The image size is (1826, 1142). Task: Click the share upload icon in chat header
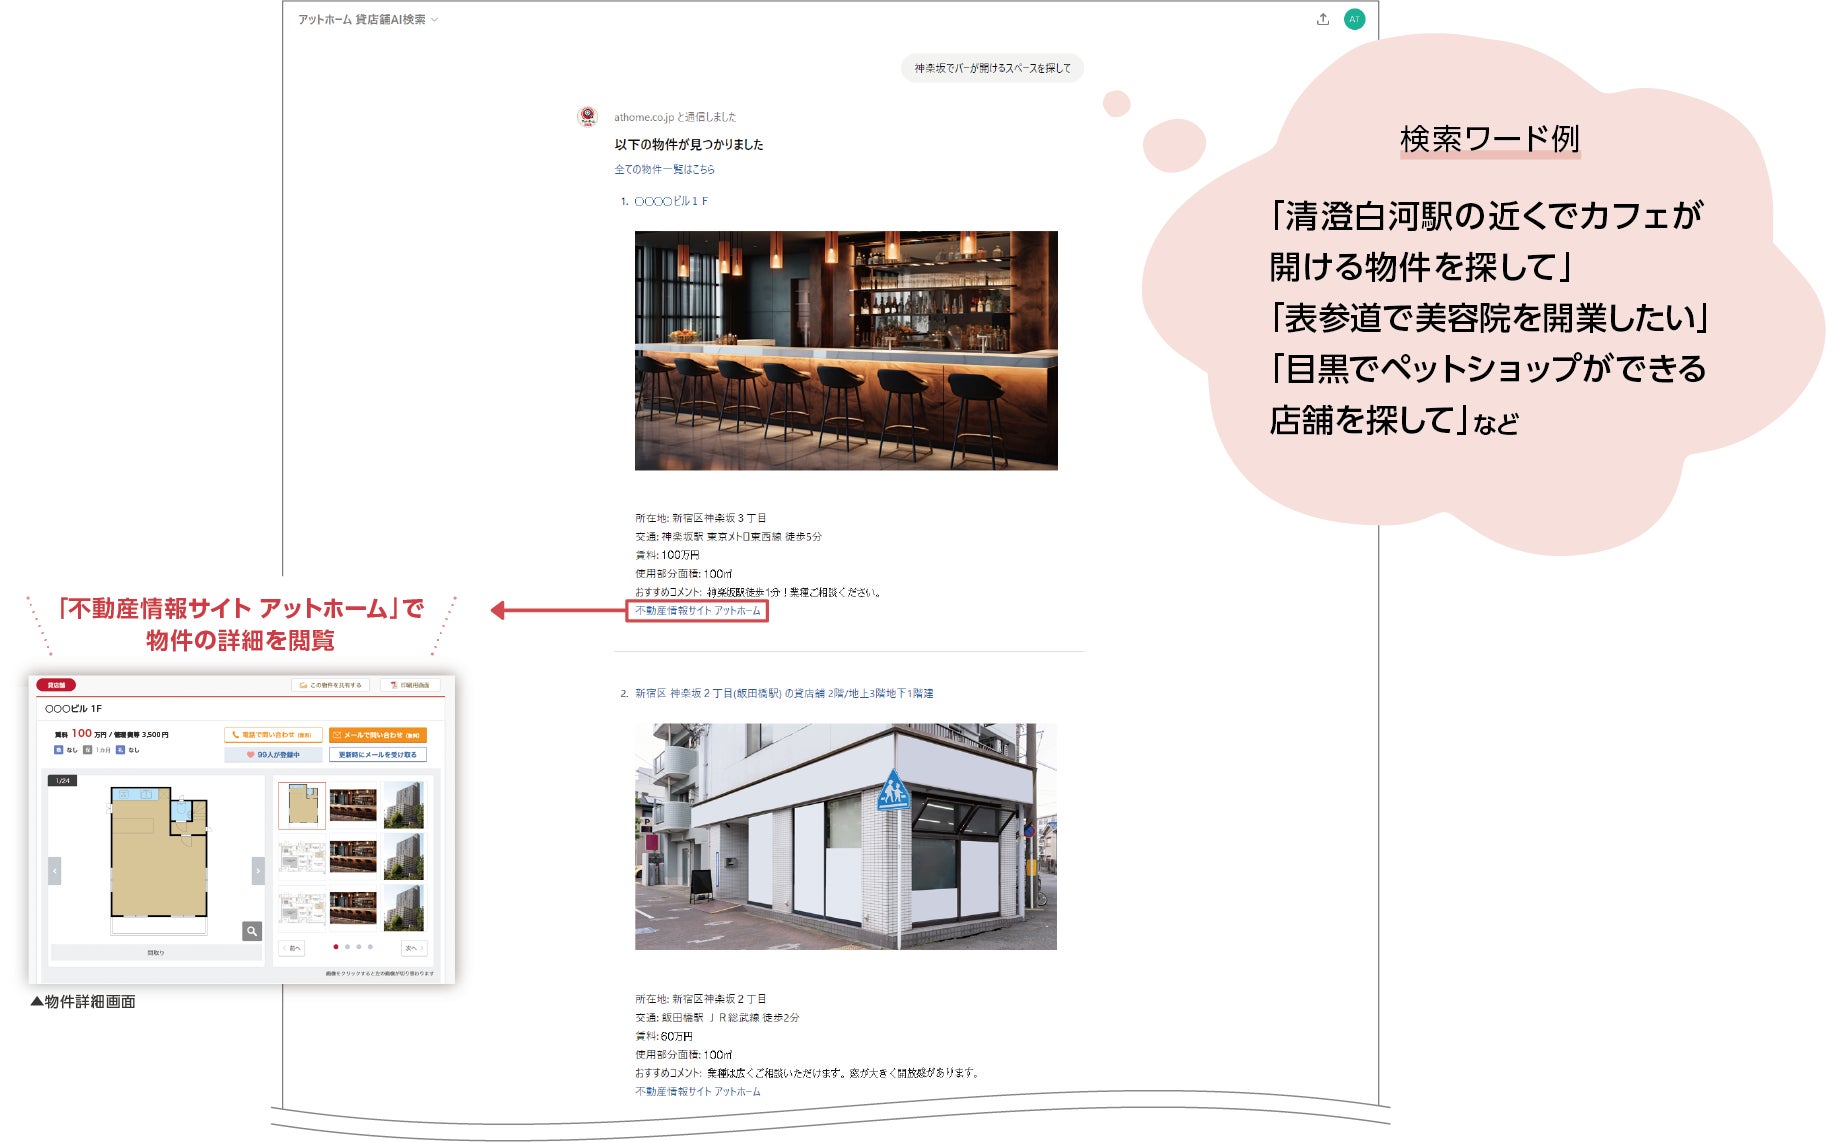1323,19
